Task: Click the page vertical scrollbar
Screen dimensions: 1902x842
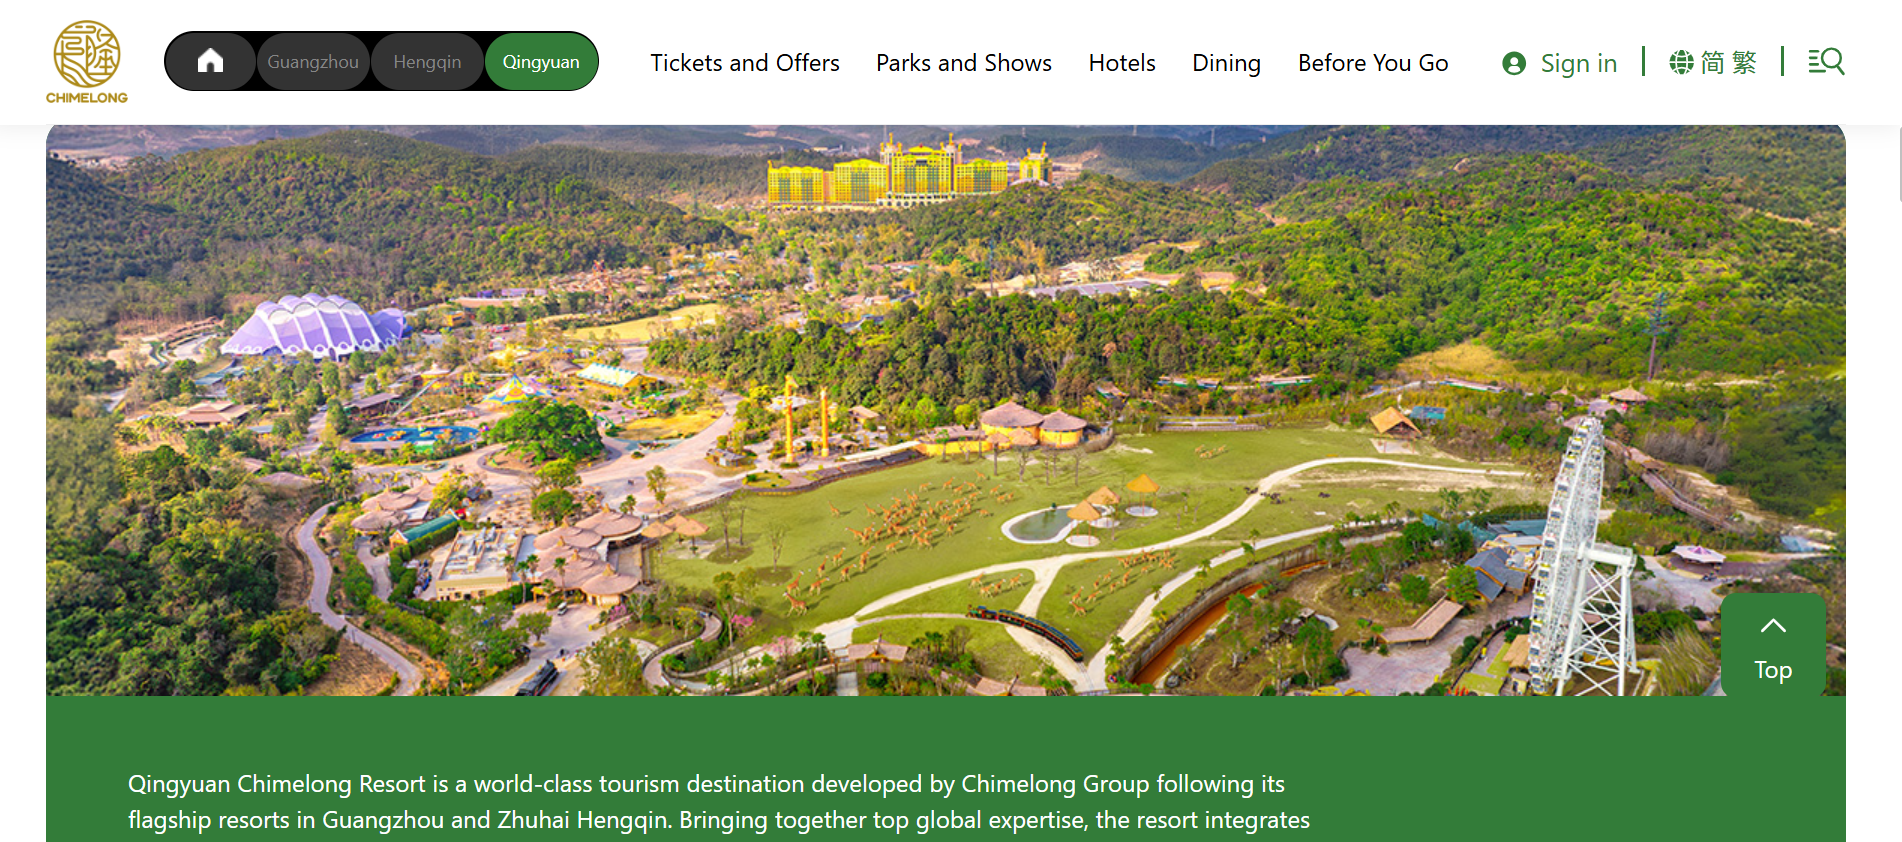Action: pos(1898,164)
